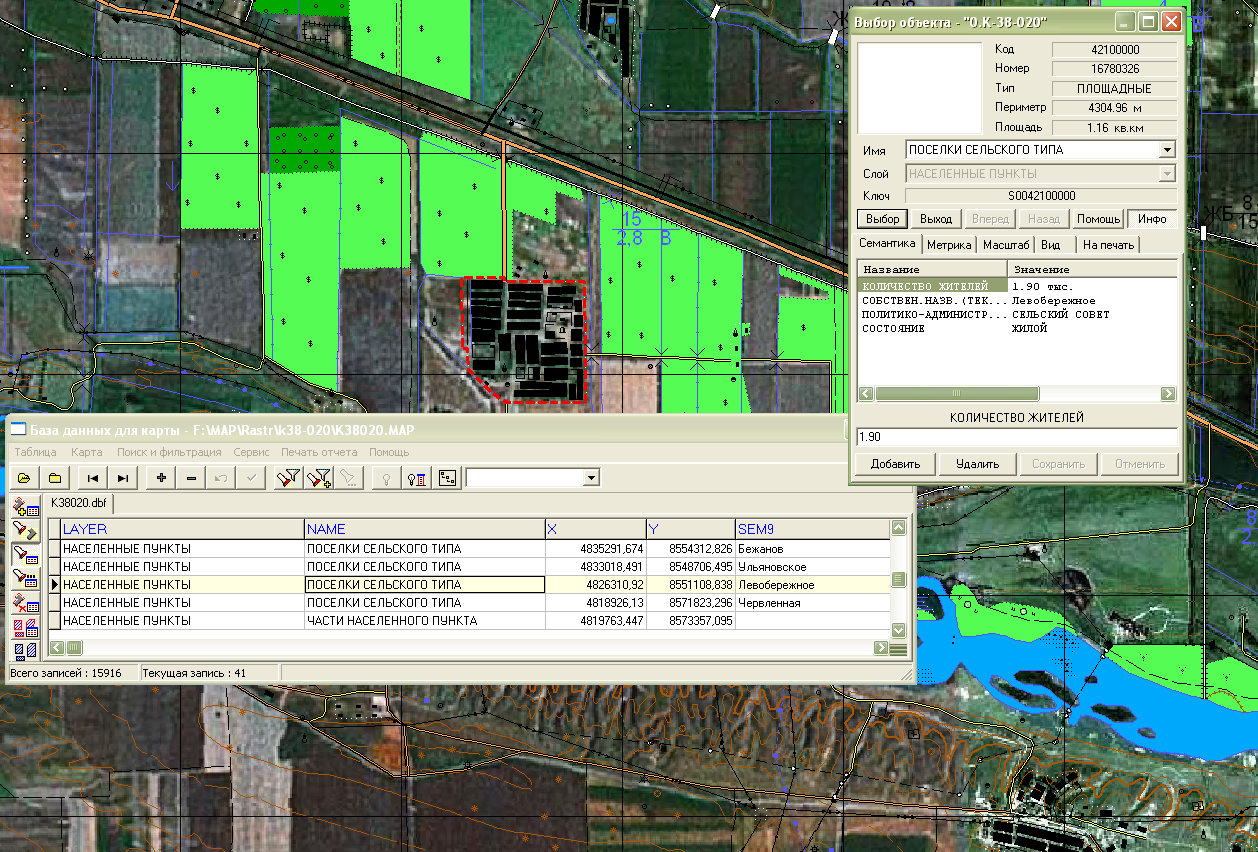
Task: Click the Помощь button in object window
Action: point(1098,219)
